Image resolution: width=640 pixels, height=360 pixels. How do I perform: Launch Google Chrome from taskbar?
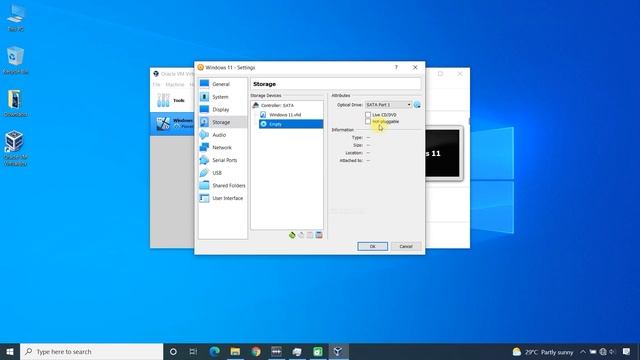[256, 351]
